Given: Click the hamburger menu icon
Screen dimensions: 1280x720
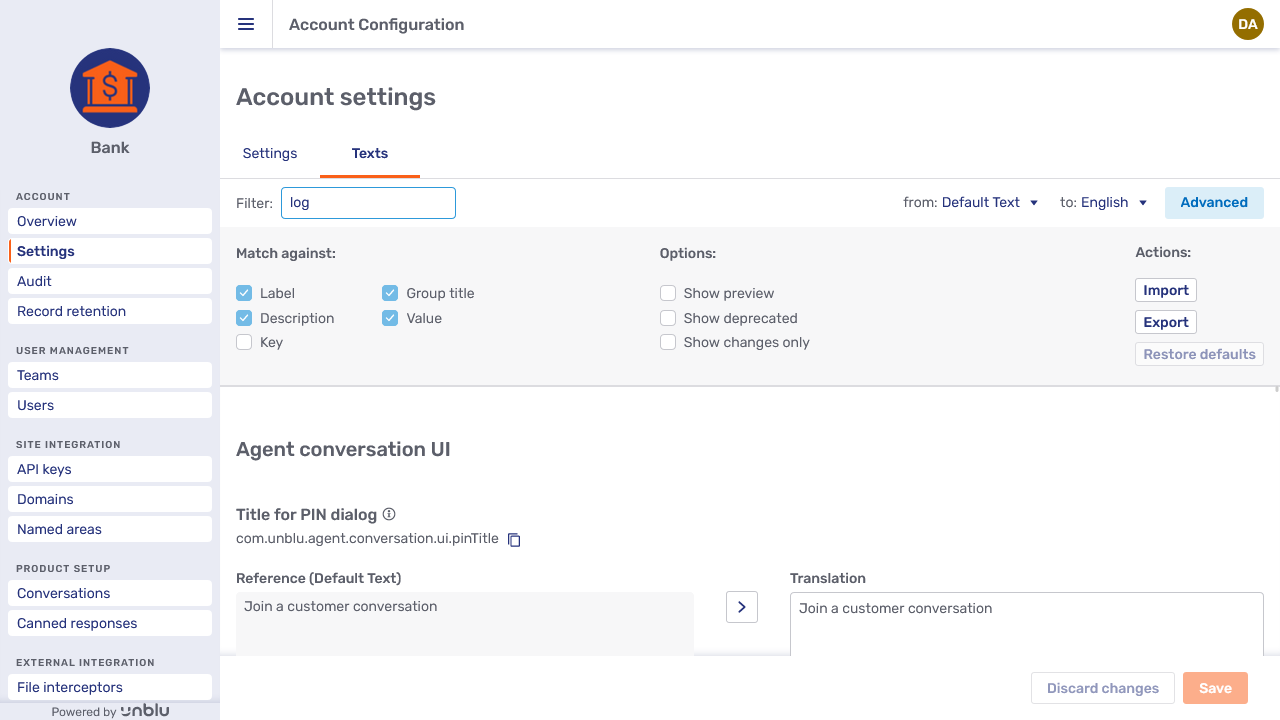Looking at the screenshot, I should click(x=246, y=24).
